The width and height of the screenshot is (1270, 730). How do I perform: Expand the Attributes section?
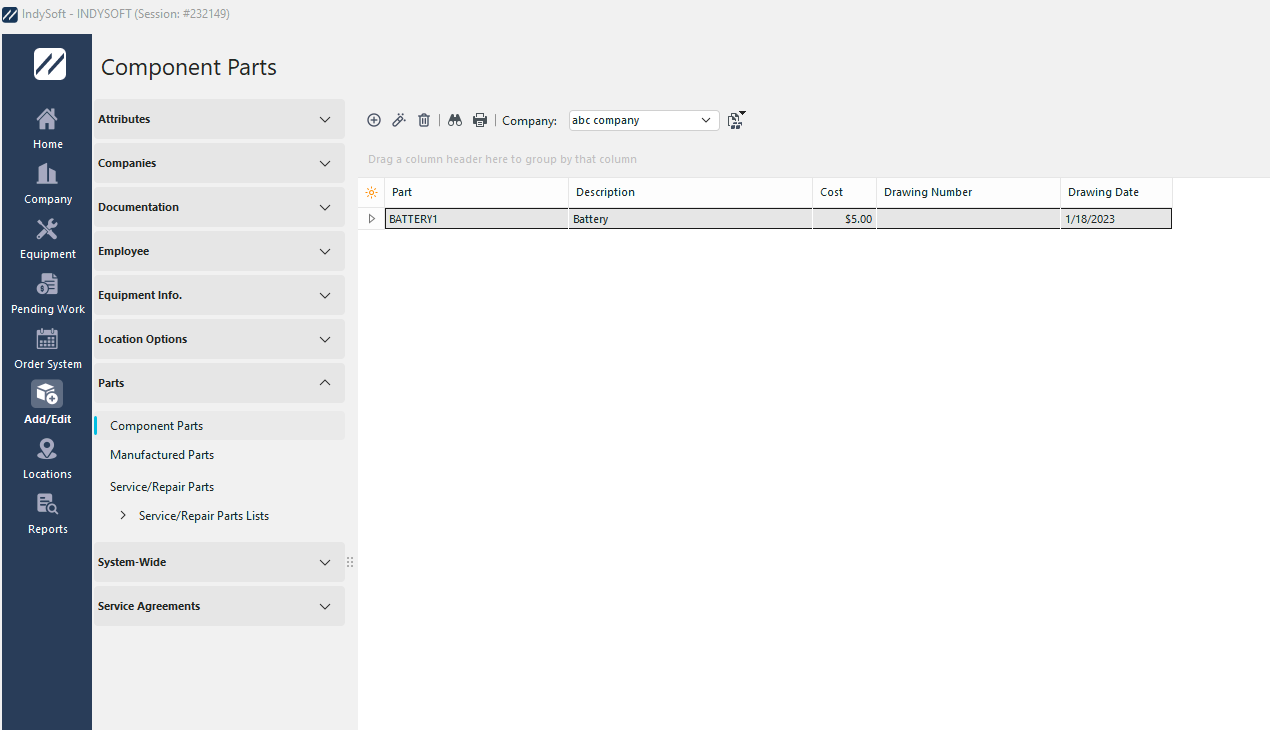coord(219,119)
